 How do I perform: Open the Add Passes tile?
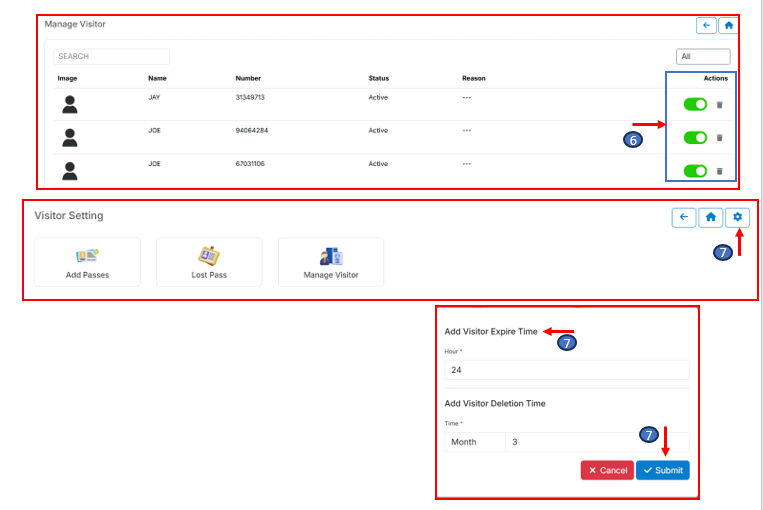coord(87,263)
